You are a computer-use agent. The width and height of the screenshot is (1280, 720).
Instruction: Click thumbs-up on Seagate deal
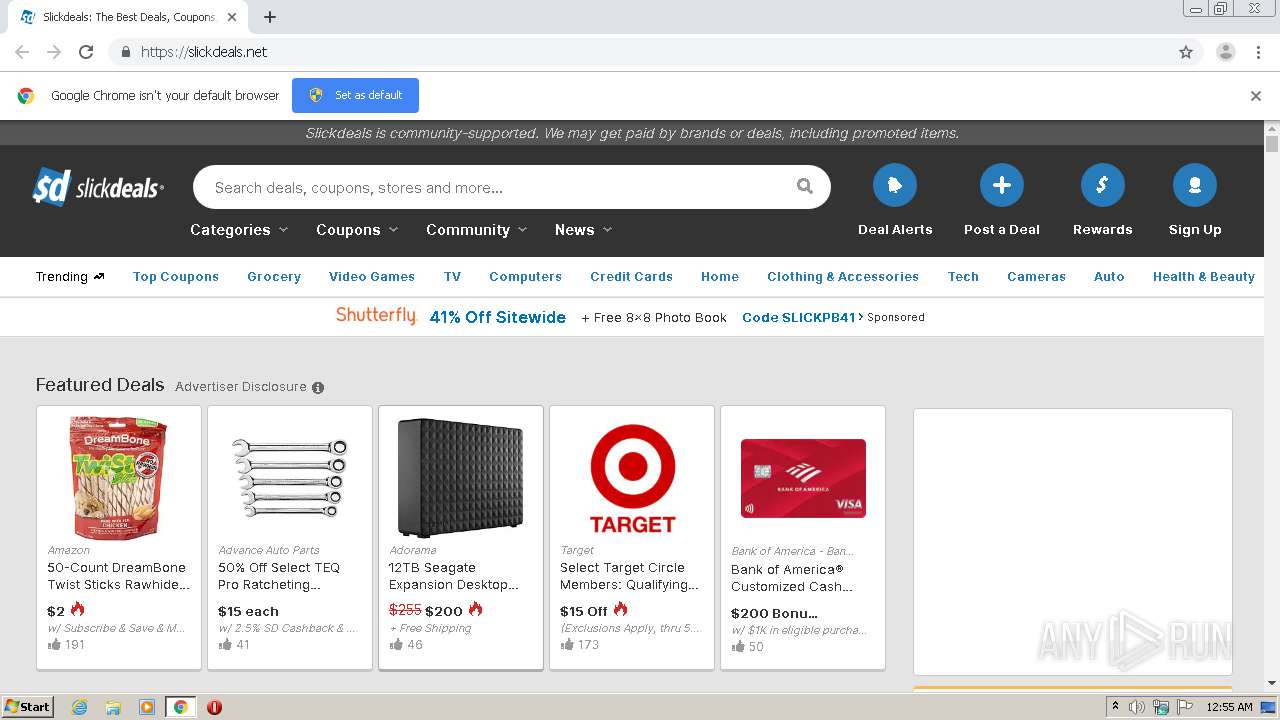coord(396,645)
